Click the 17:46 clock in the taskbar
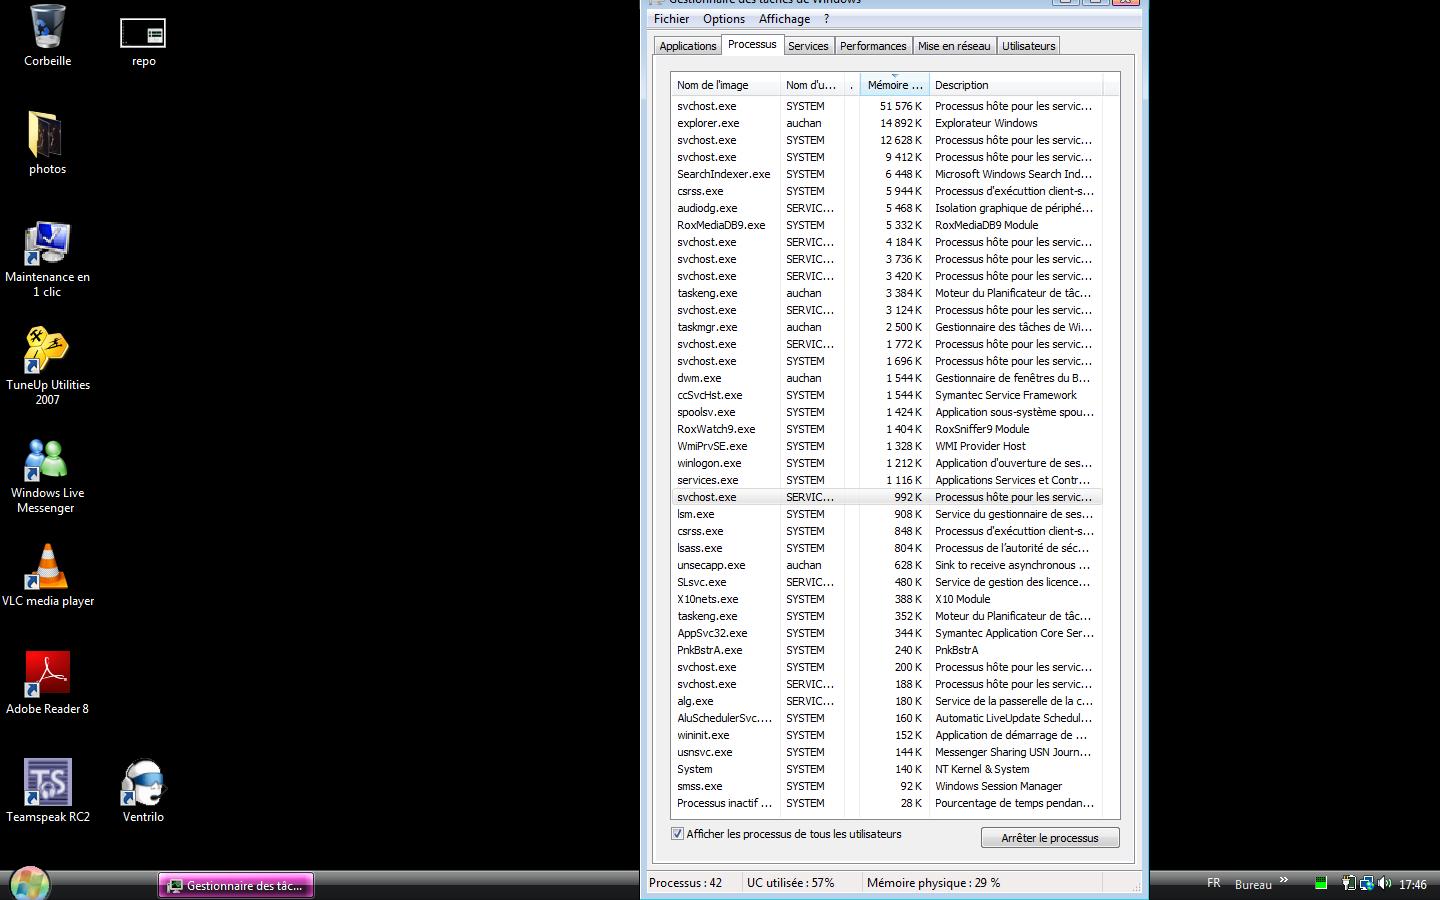The height and width of the screenshot is (900, 1440). coord(1413,884)
